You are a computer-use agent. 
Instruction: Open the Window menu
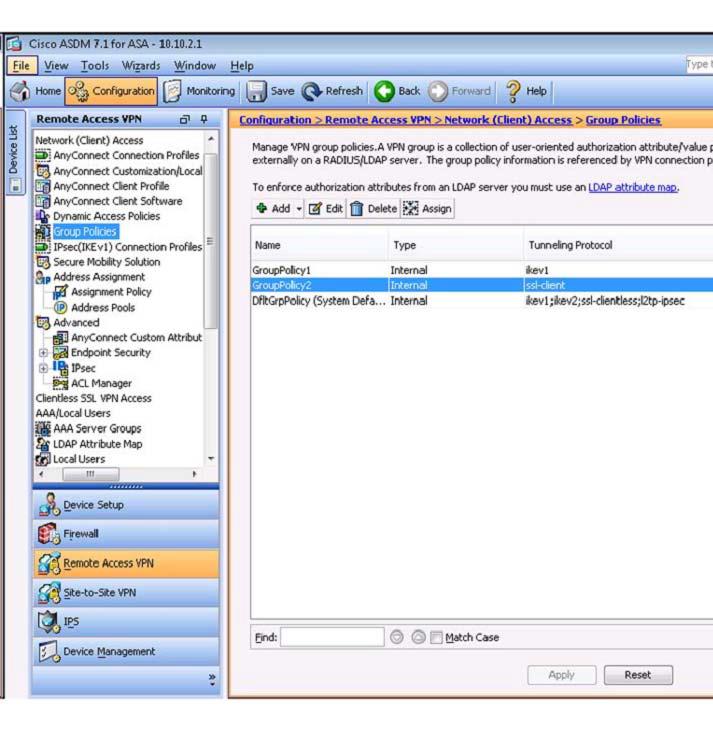coord(195,66)
